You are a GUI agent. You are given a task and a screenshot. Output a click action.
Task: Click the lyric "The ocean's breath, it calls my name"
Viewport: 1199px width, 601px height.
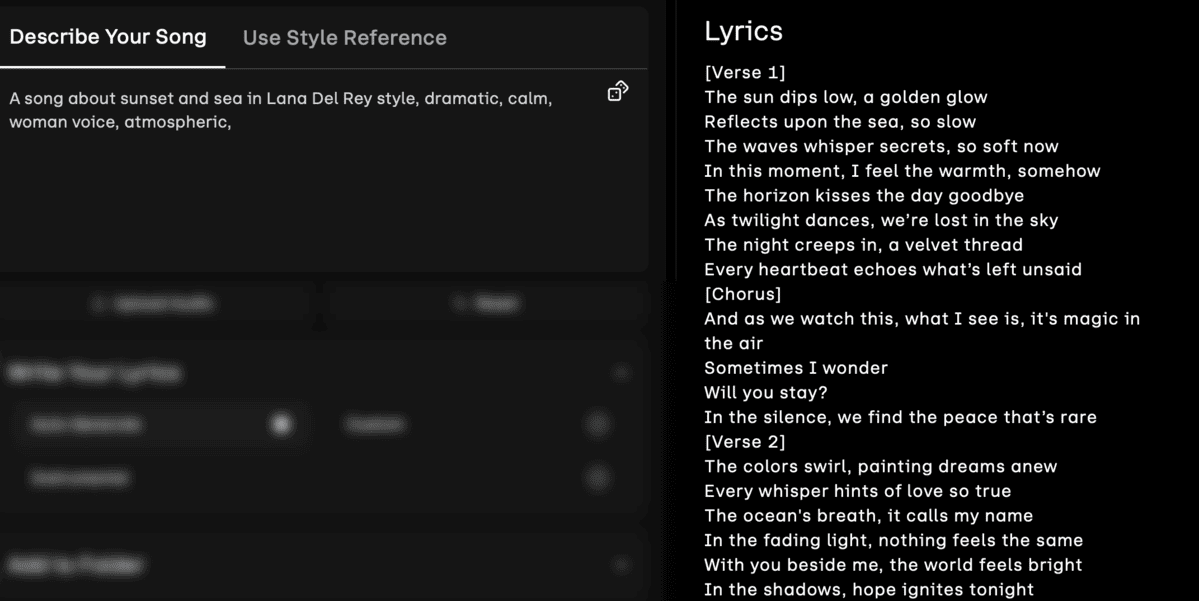point(868,515)
